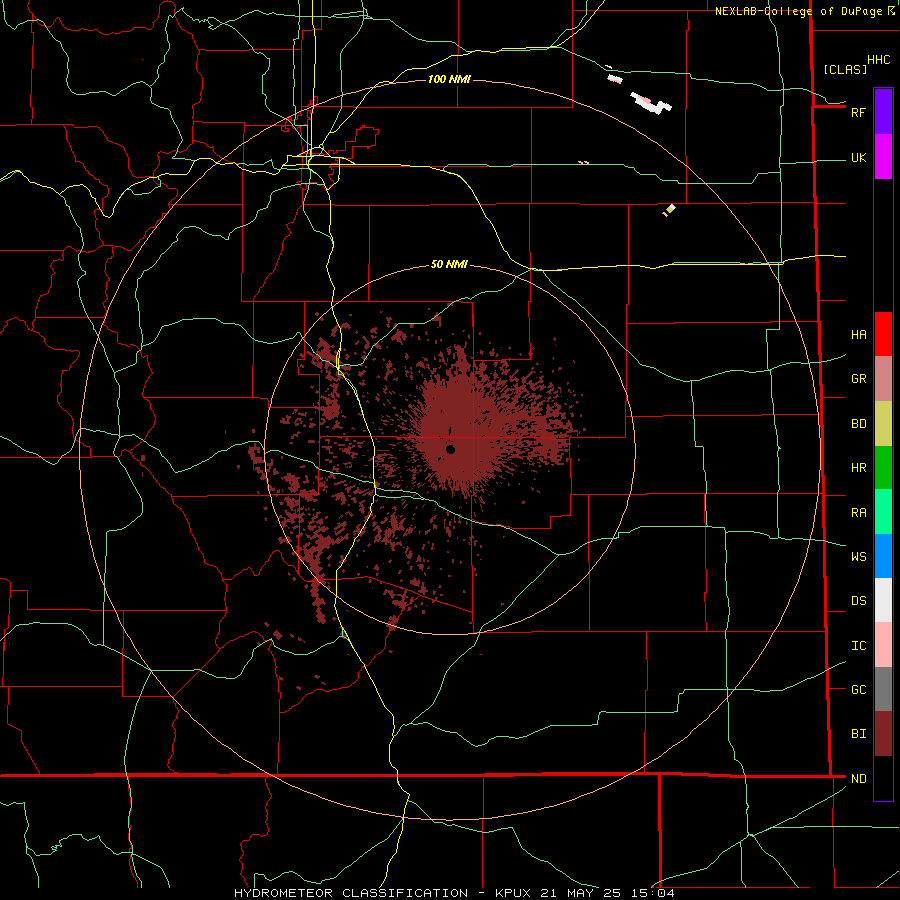Screen dimensions: 900x900
Task: Click the HA legend label
Action: point(858,334)
